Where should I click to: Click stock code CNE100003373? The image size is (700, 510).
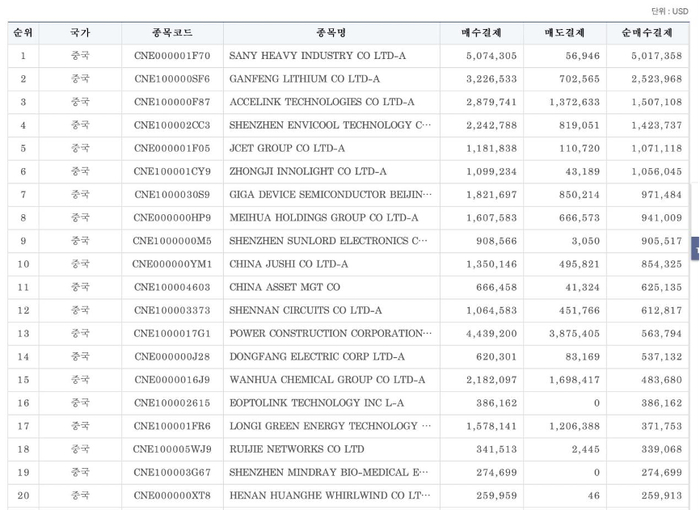[x=172, y=310]
